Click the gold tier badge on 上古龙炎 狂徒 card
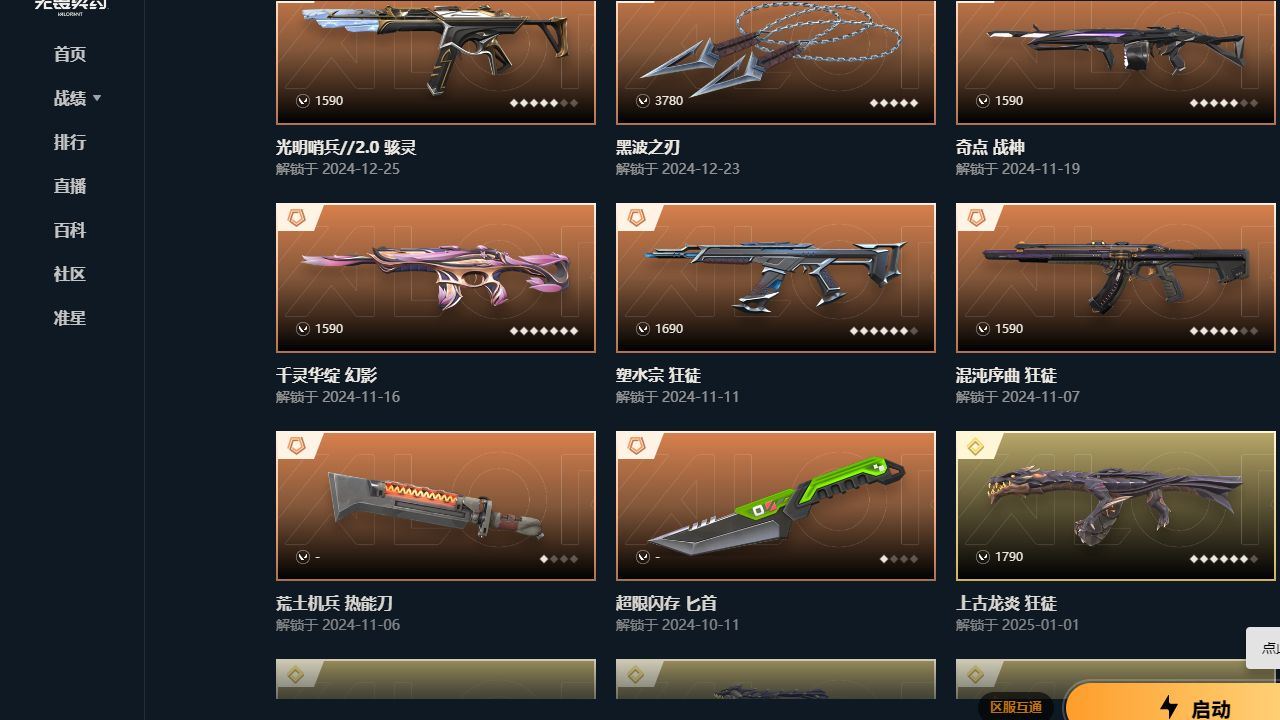1280x720 pixels. point(976,445)
